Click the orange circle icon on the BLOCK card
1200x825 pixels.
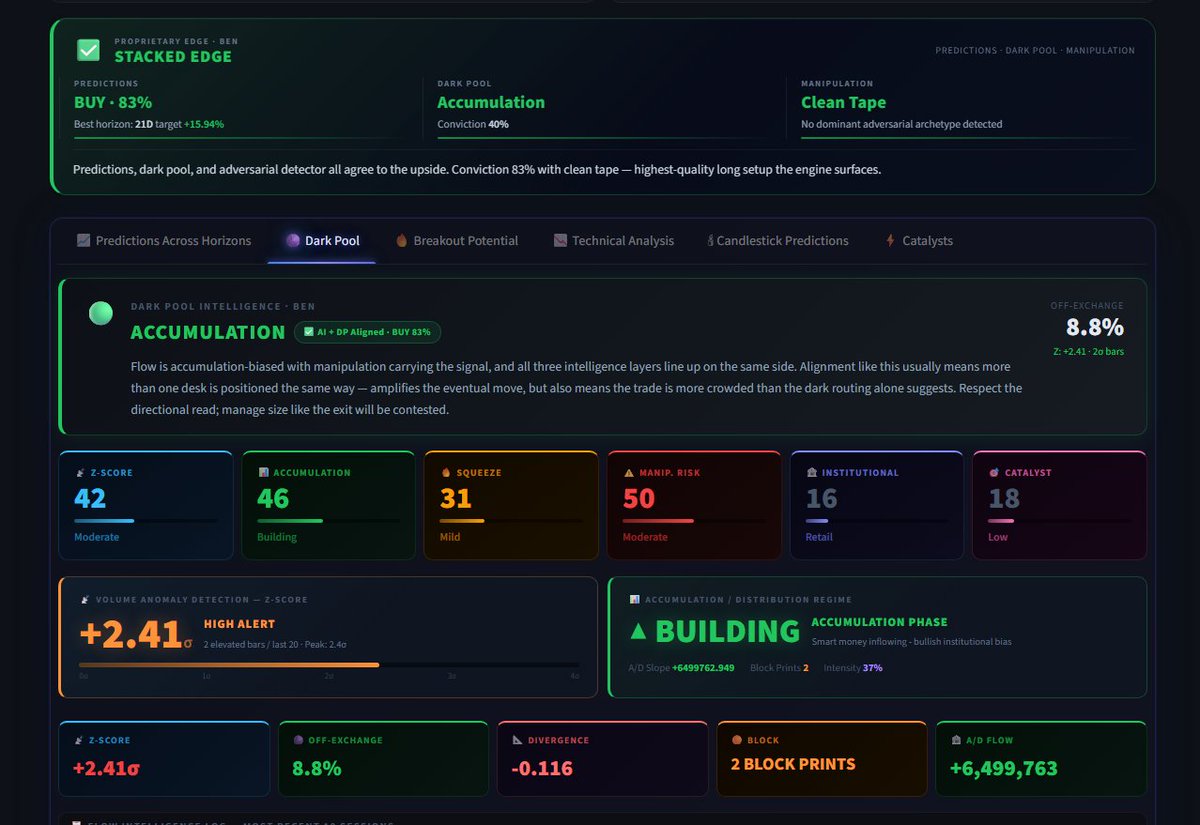737,741
